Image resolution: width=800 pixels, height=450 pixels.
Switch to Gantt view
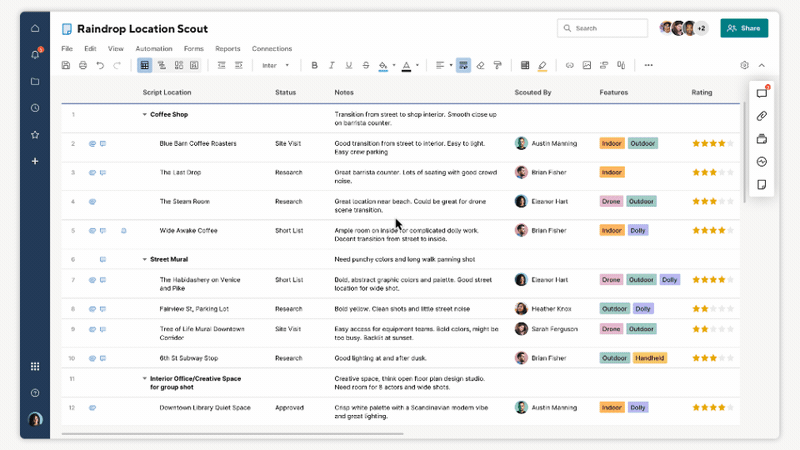(162, 65)
